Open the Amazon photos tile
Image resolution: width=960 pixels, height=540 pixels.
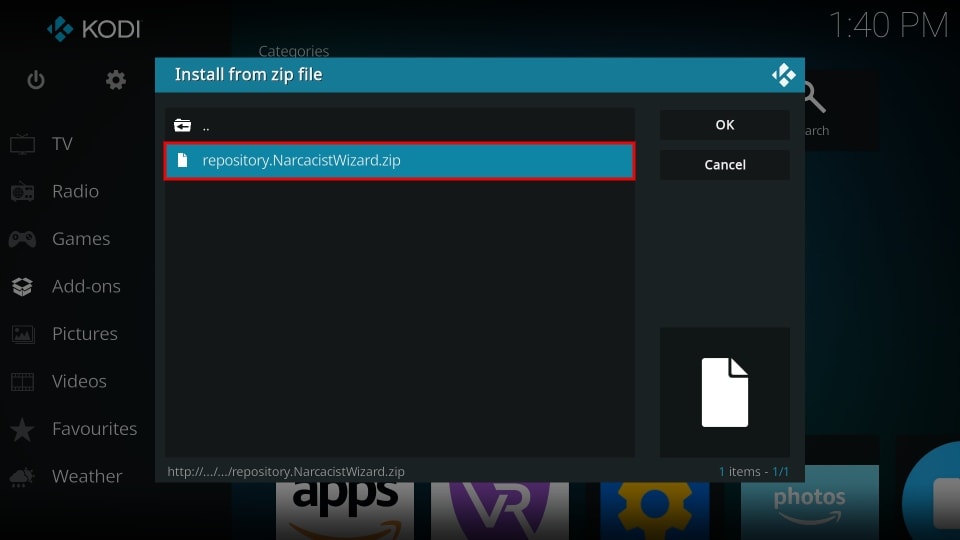tap(809, 503)
